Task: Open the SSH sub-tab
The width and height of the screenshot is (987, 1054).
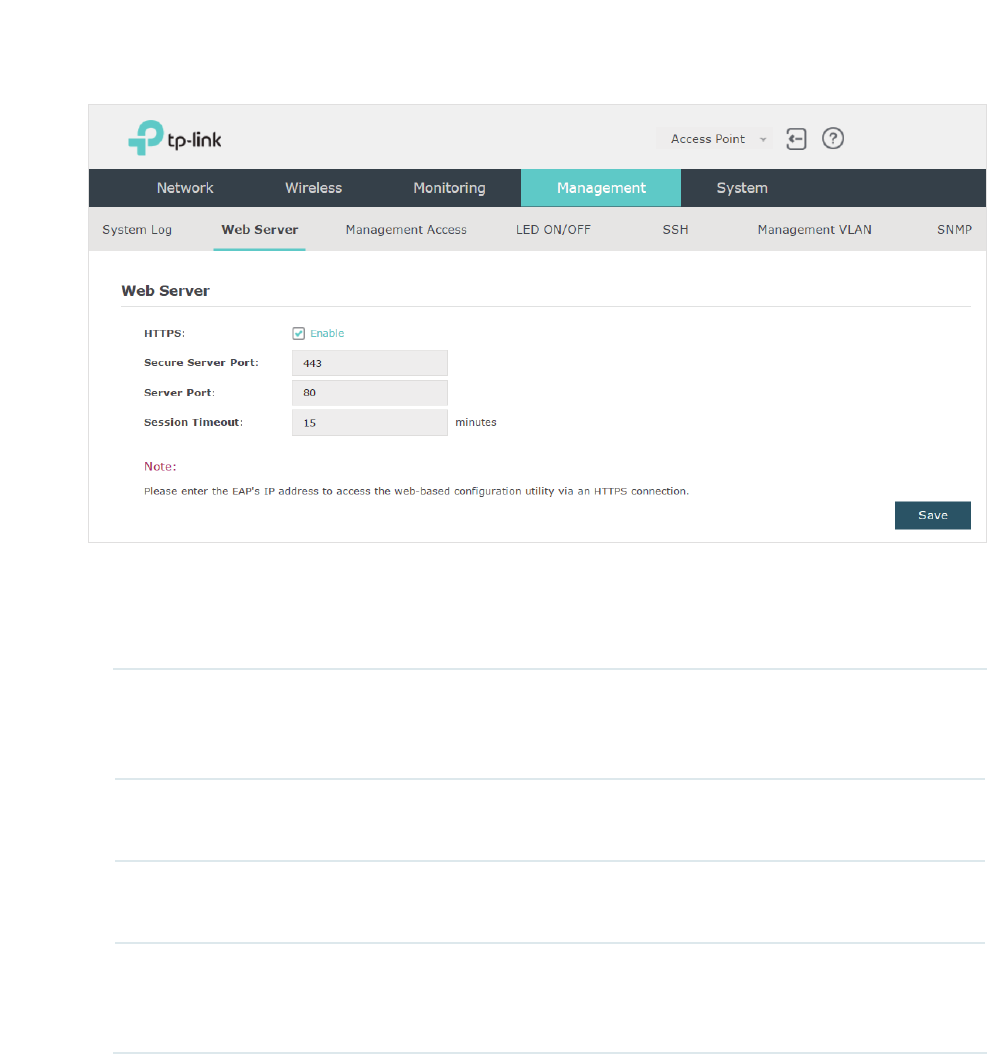Action: (676, 230)
